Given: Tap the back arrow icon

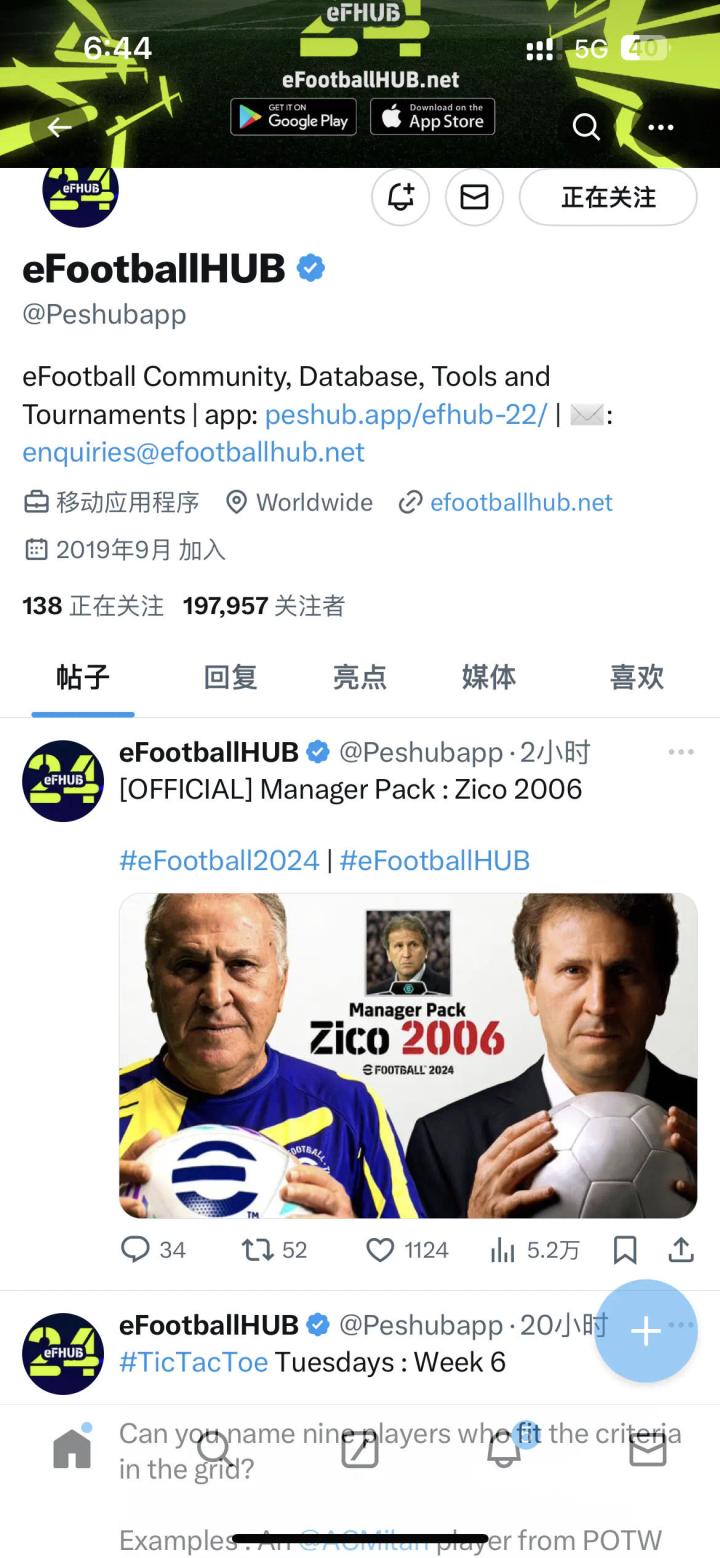Looking at the screenshot, I should (x=59, y=127).
